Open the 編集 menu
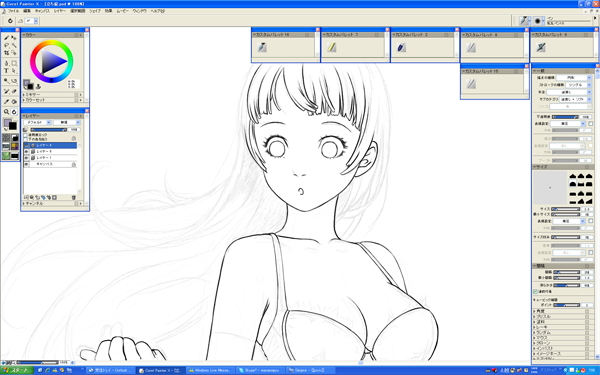The height and width of the screenshot is (375, 600). pyautogui.click(x=27, y=11)
